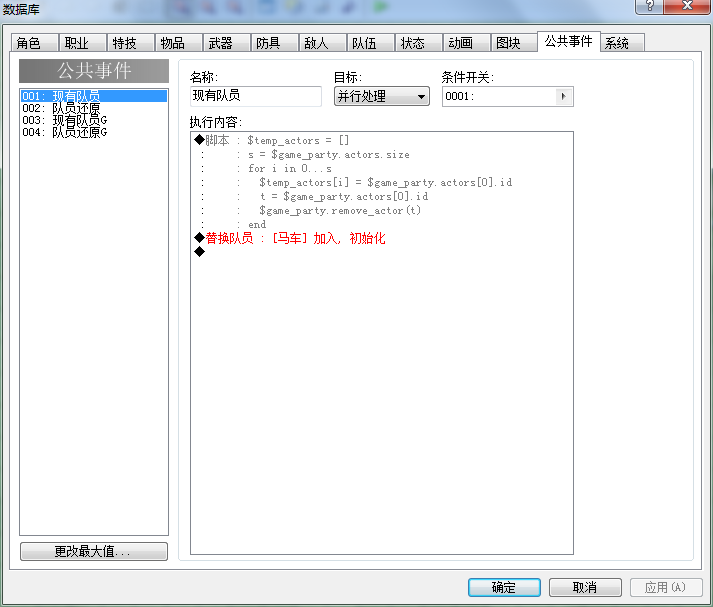The height and width of the screenshot is (607, 713).
Task: Switch to the 系统 tab
Action: coord(622,43)
